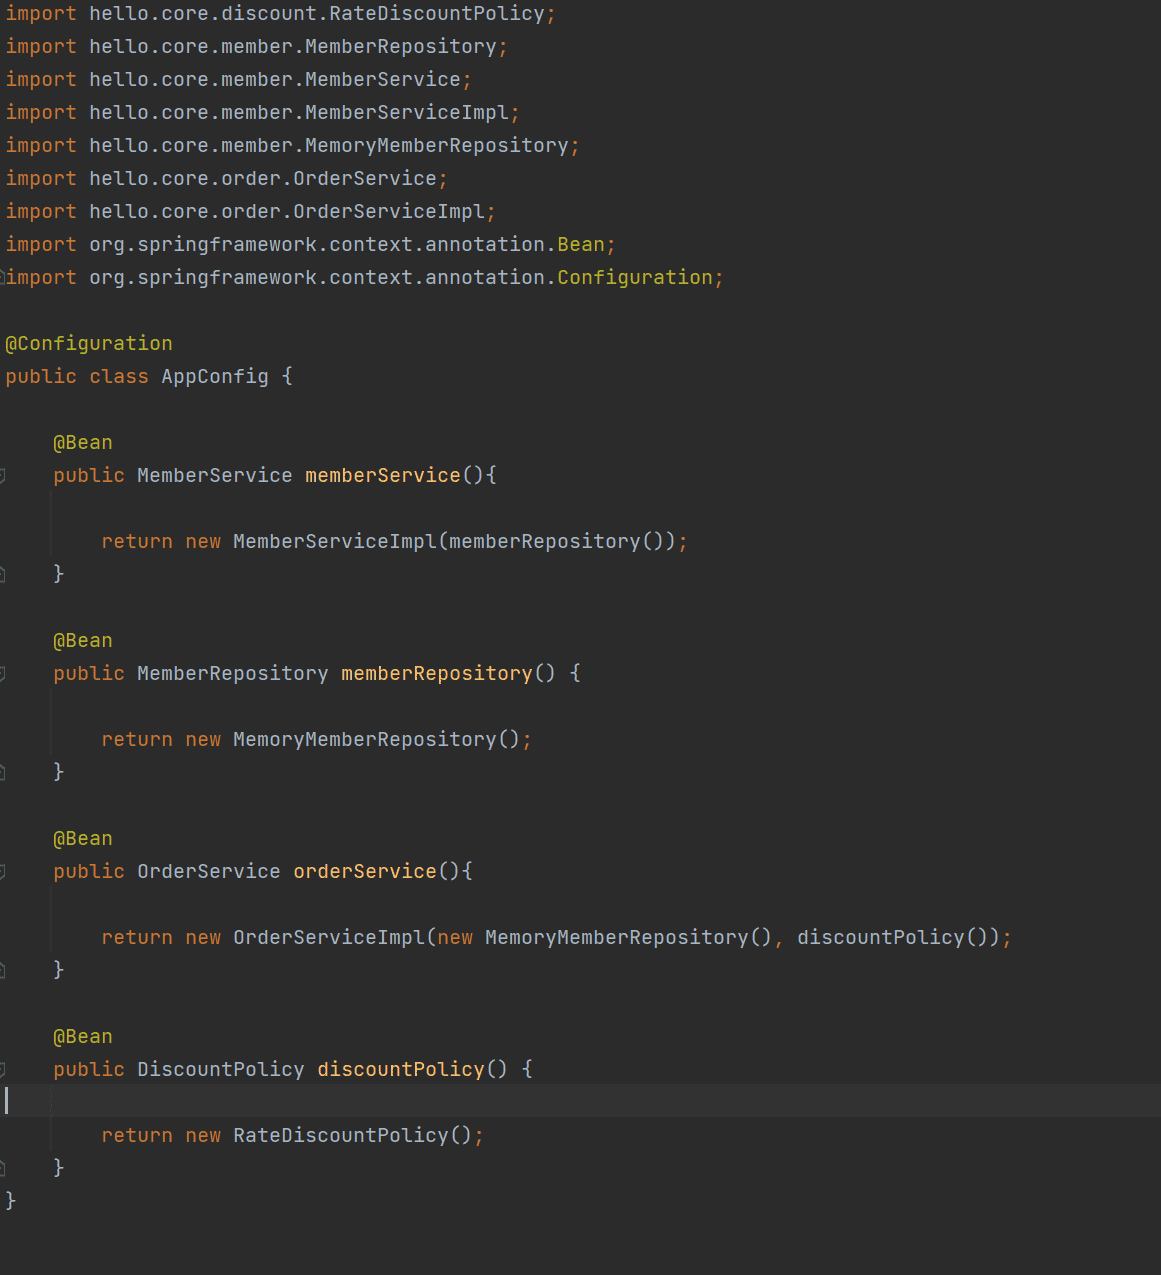Click the public keyword before class AppConfig

pyautogui.click(x=41, y=377)
